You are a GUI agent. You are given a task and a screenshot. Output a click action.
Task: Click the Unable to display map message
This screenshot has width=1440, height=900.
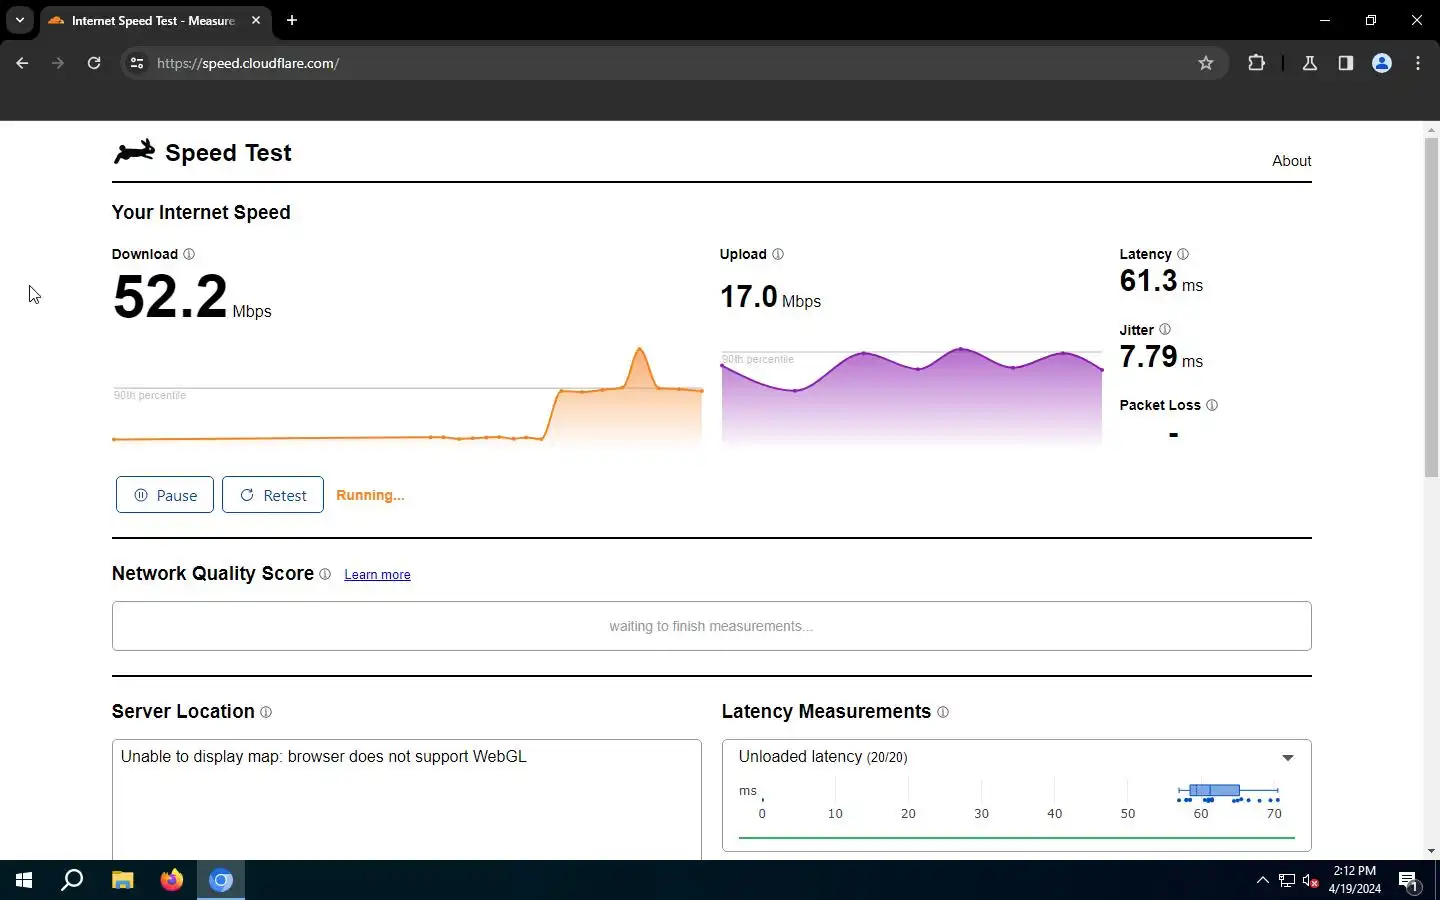coord(323,757)
